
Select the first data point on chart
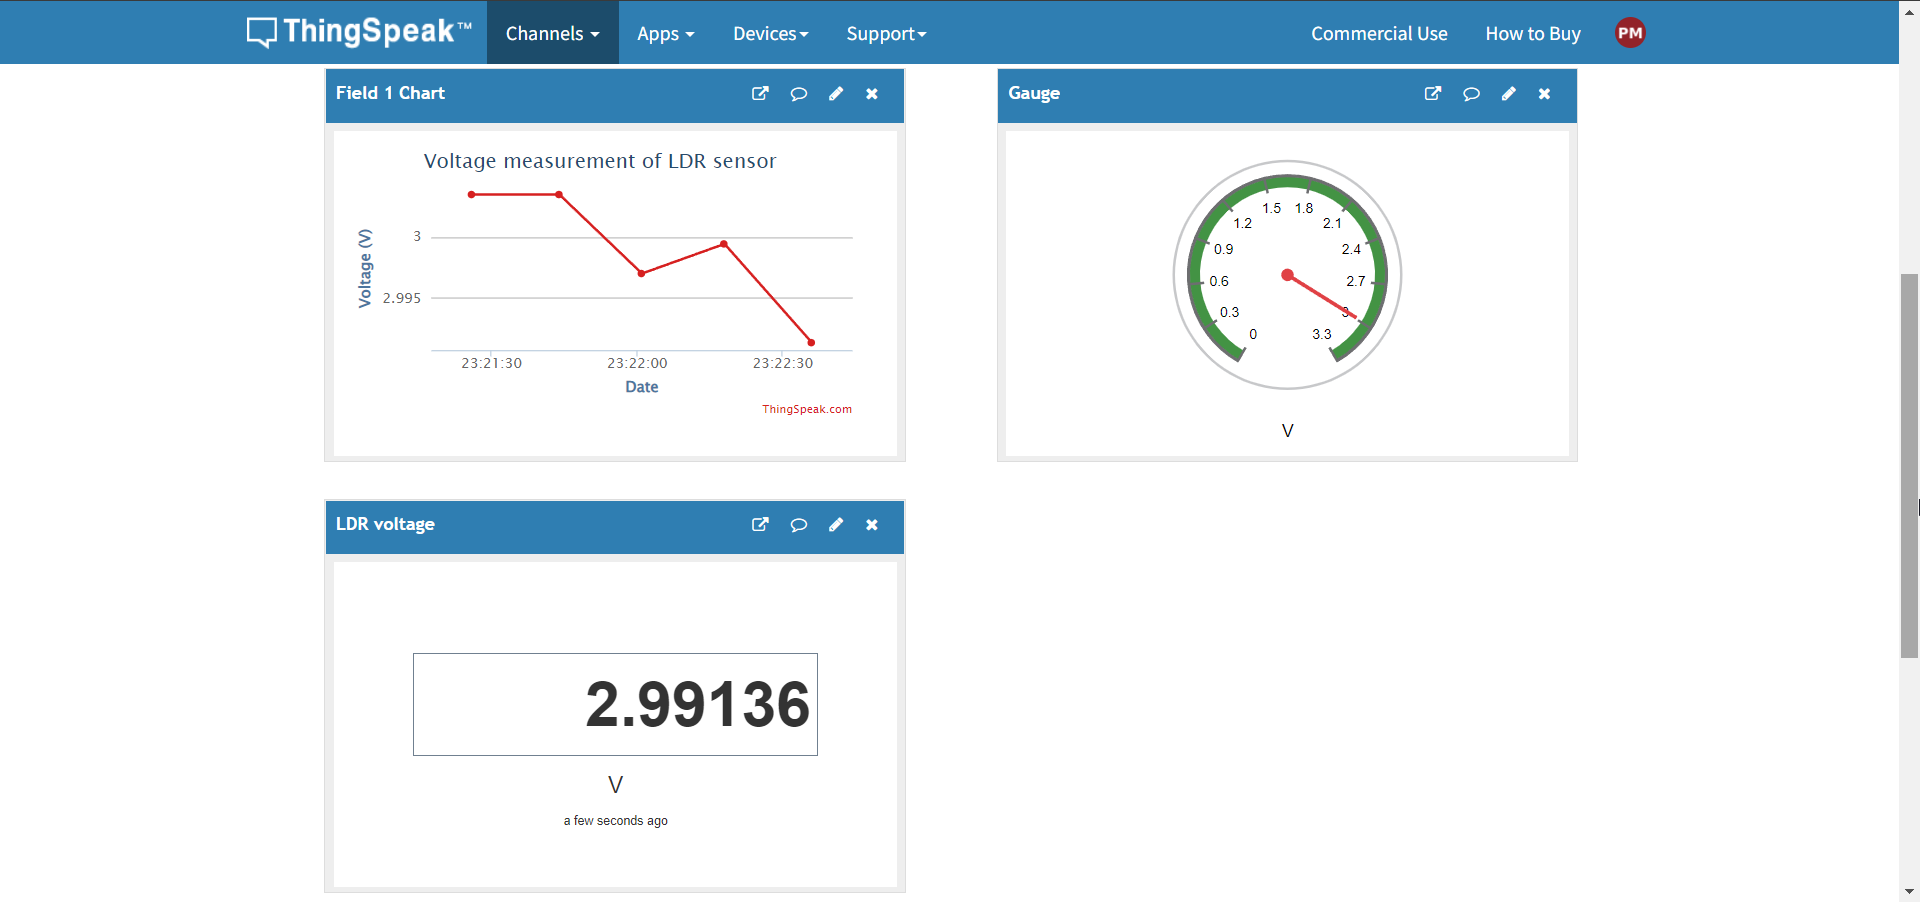click(471, 194)
